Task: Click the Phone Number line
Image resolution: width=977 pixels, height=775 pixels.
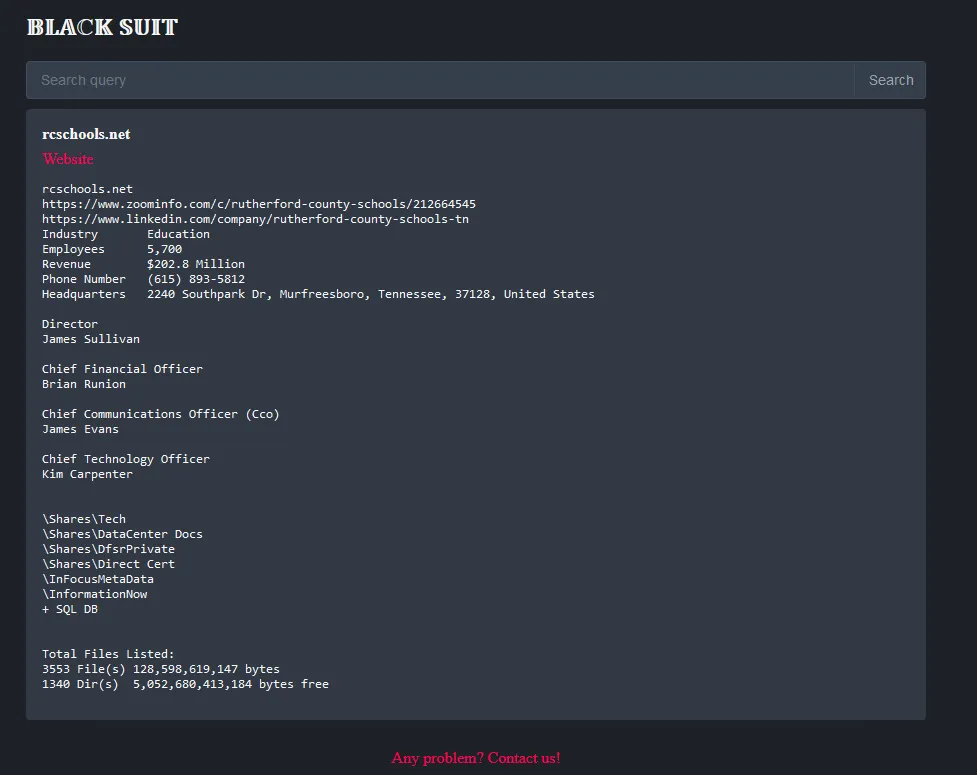Action: point(143,279)
